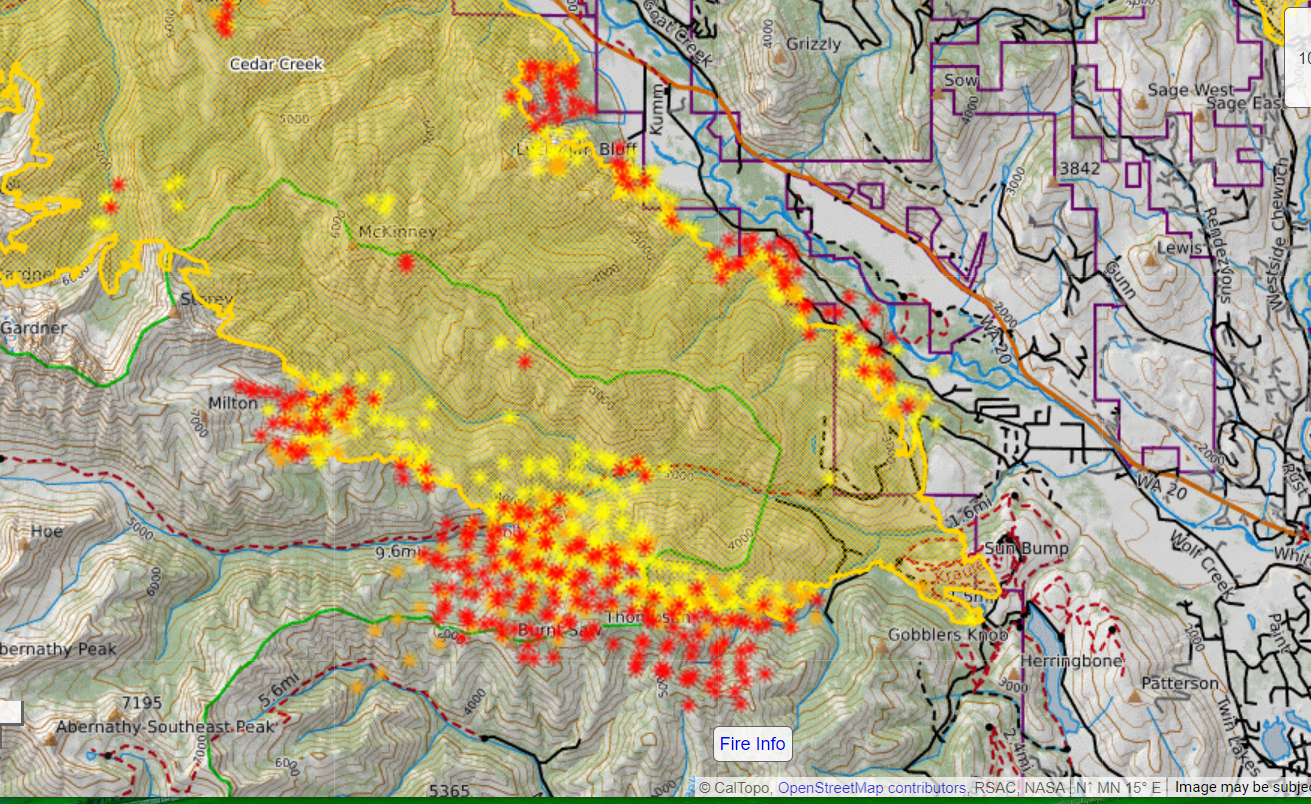This screenshot has height=804, width=1311.
Task: Click the Cedar Creek place label
Action: [x=276, y=64]
